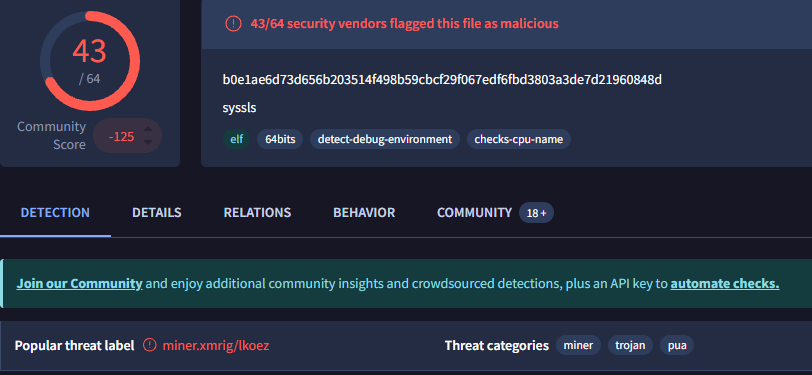812x375 pixels.
Task: Follow the automate checks link
Action: click(x=724, y=284)
